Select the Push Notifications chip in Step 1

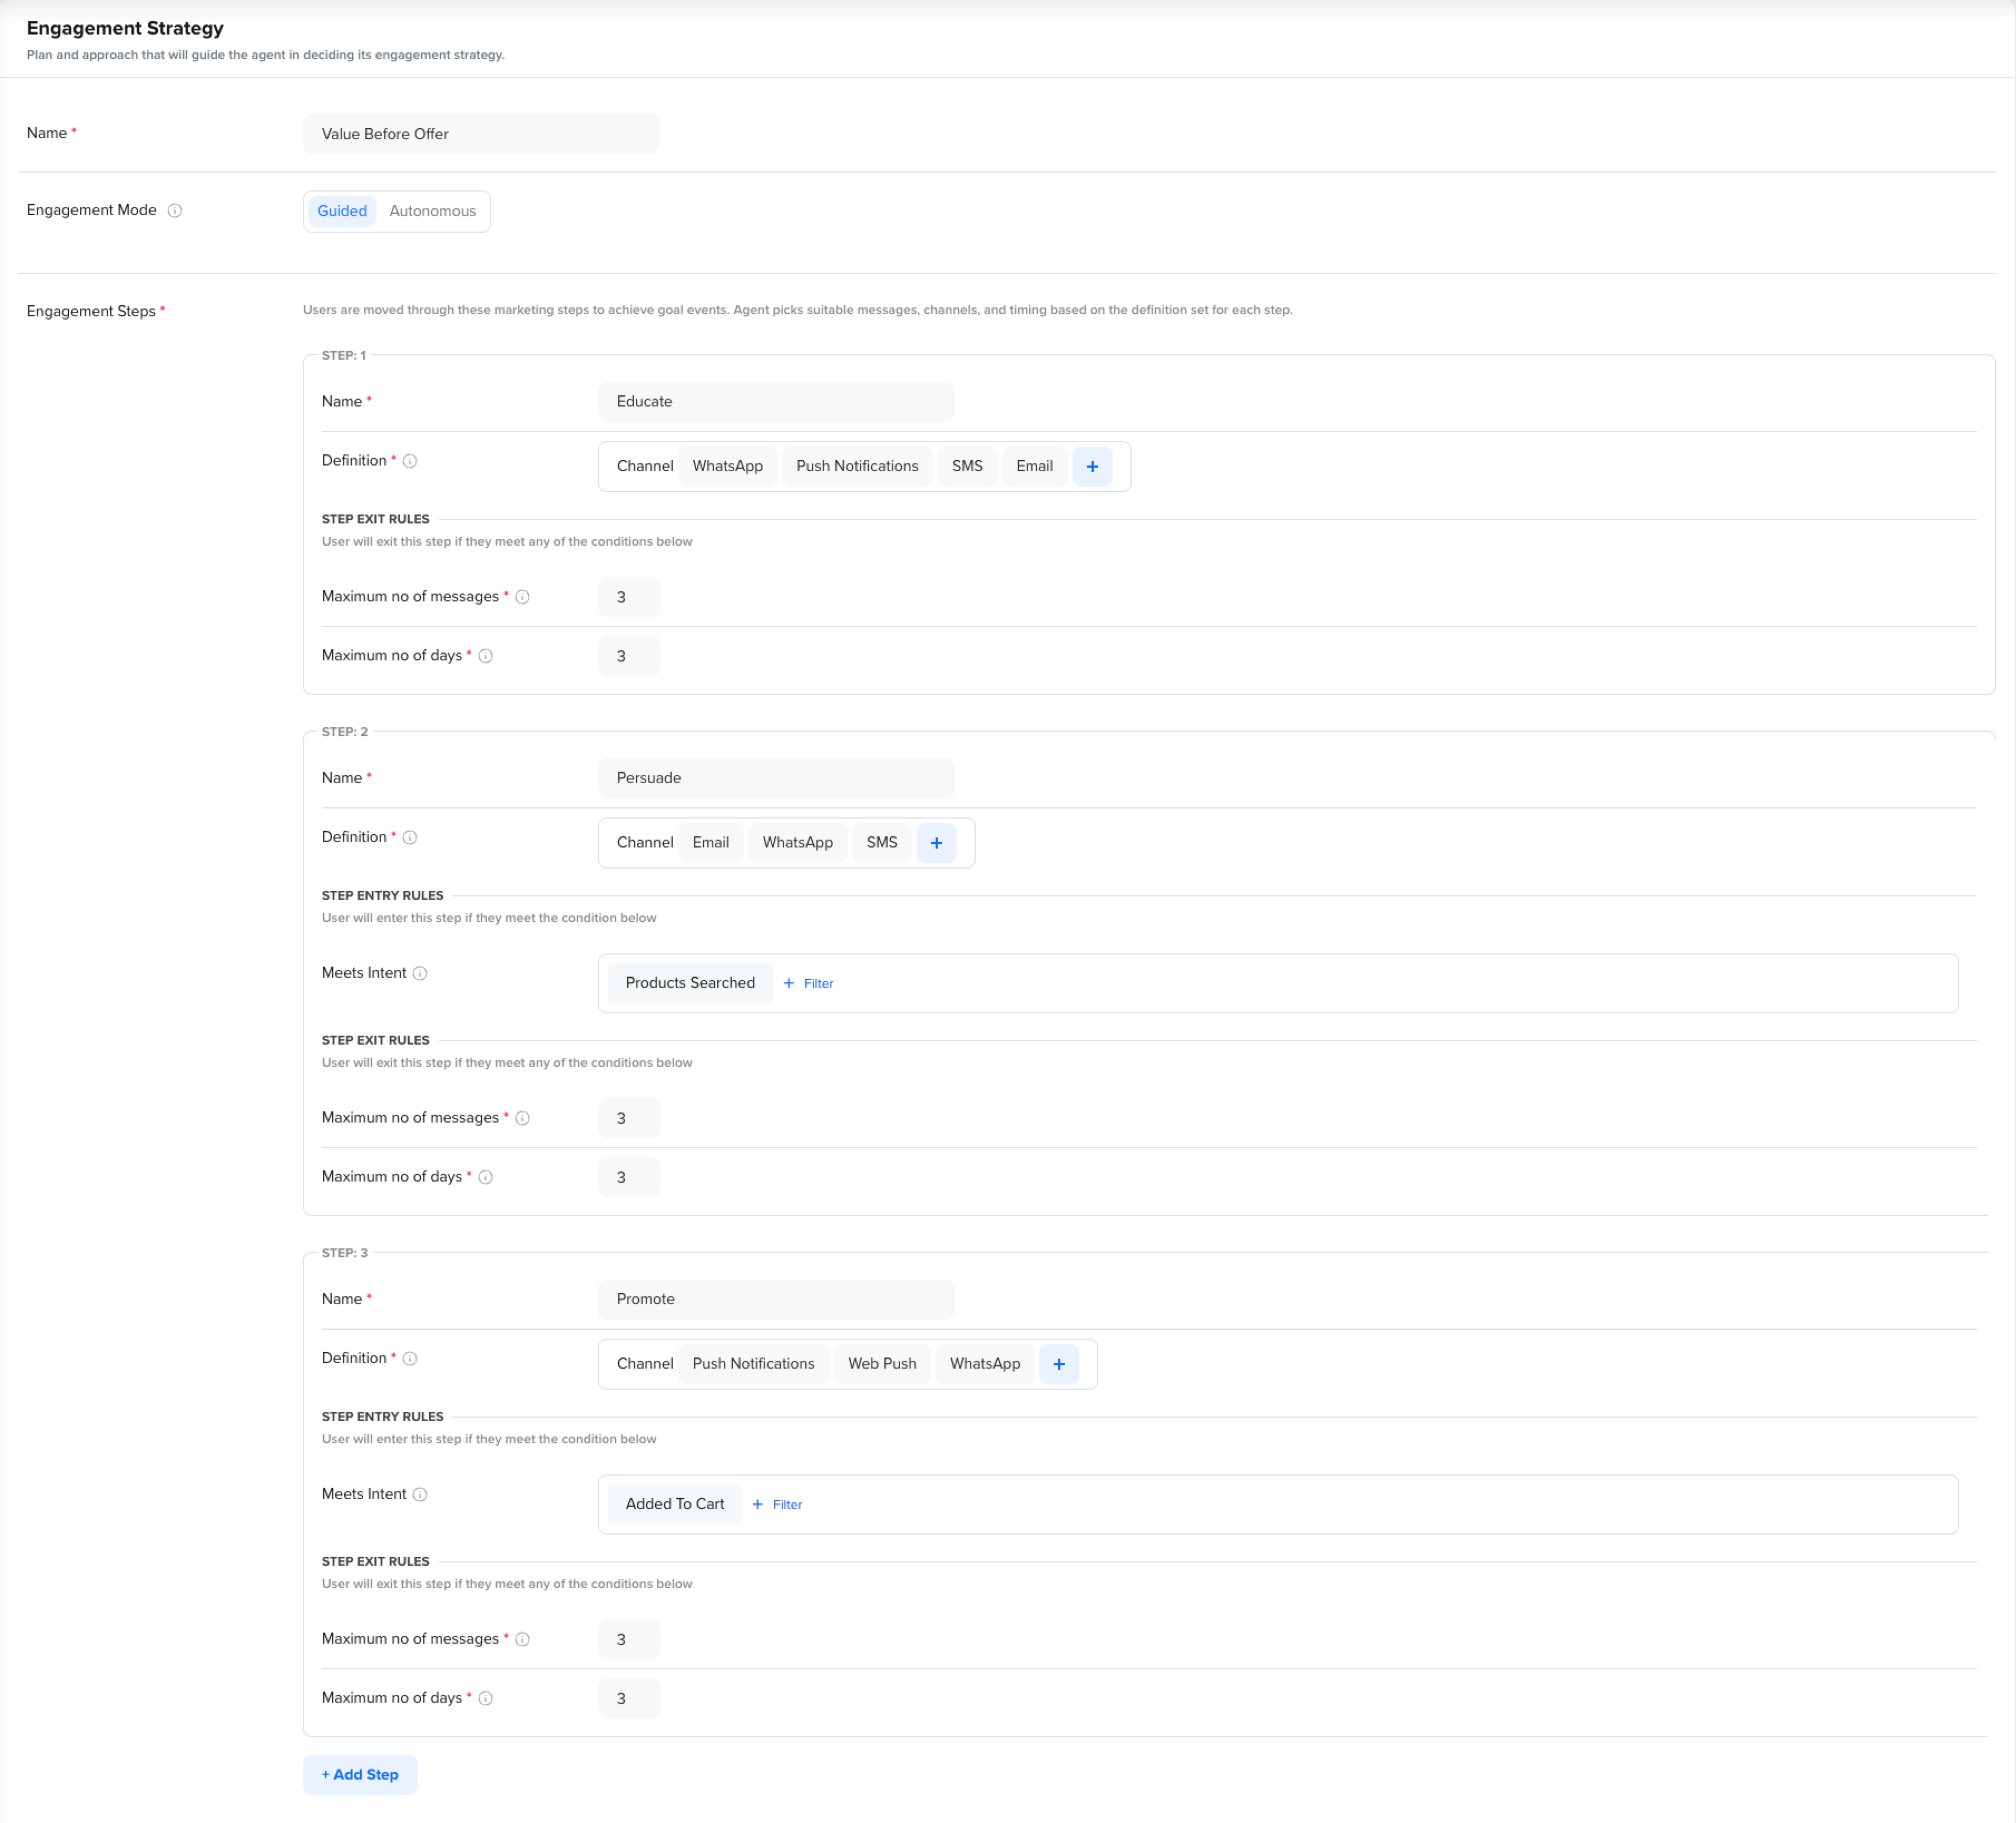(x=857, y=467)
